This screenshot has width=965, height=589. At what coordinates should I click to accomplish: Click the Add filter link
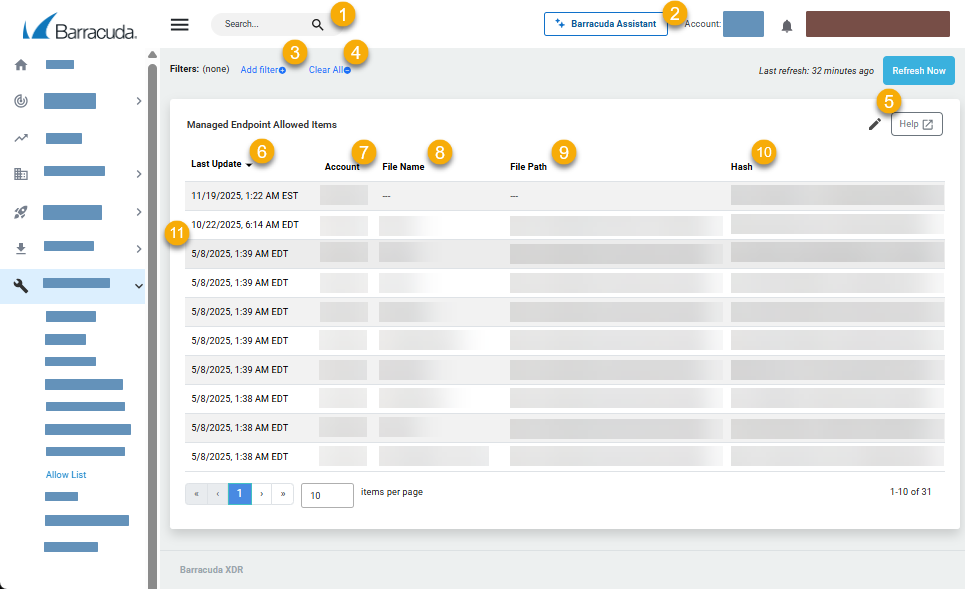pyautogui.click(x=262, y=70)
